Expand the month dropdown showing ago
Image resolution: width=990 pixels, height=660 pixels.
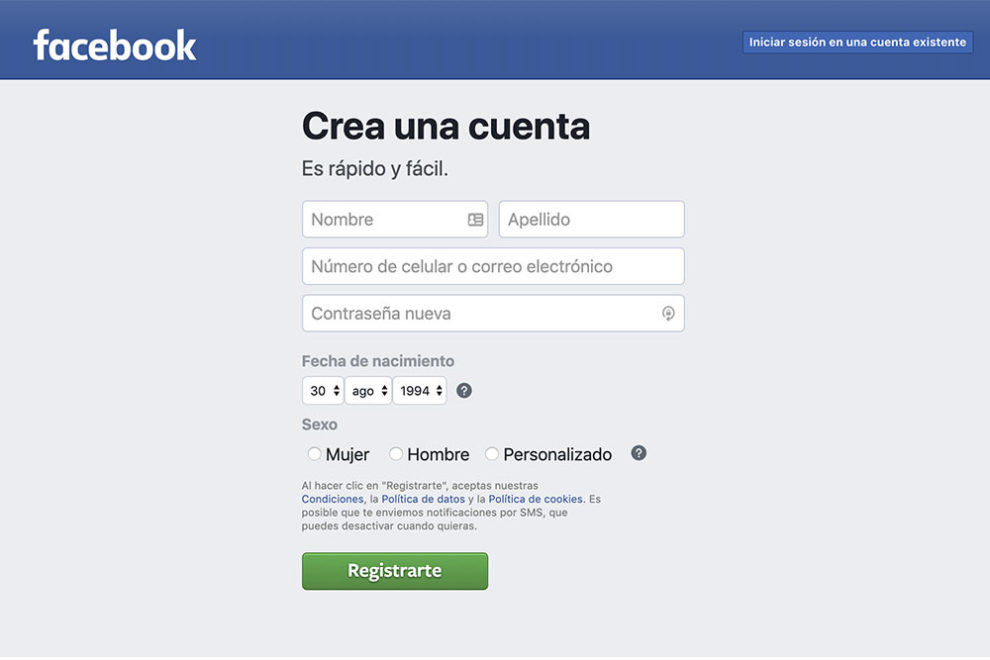[368, 390]
